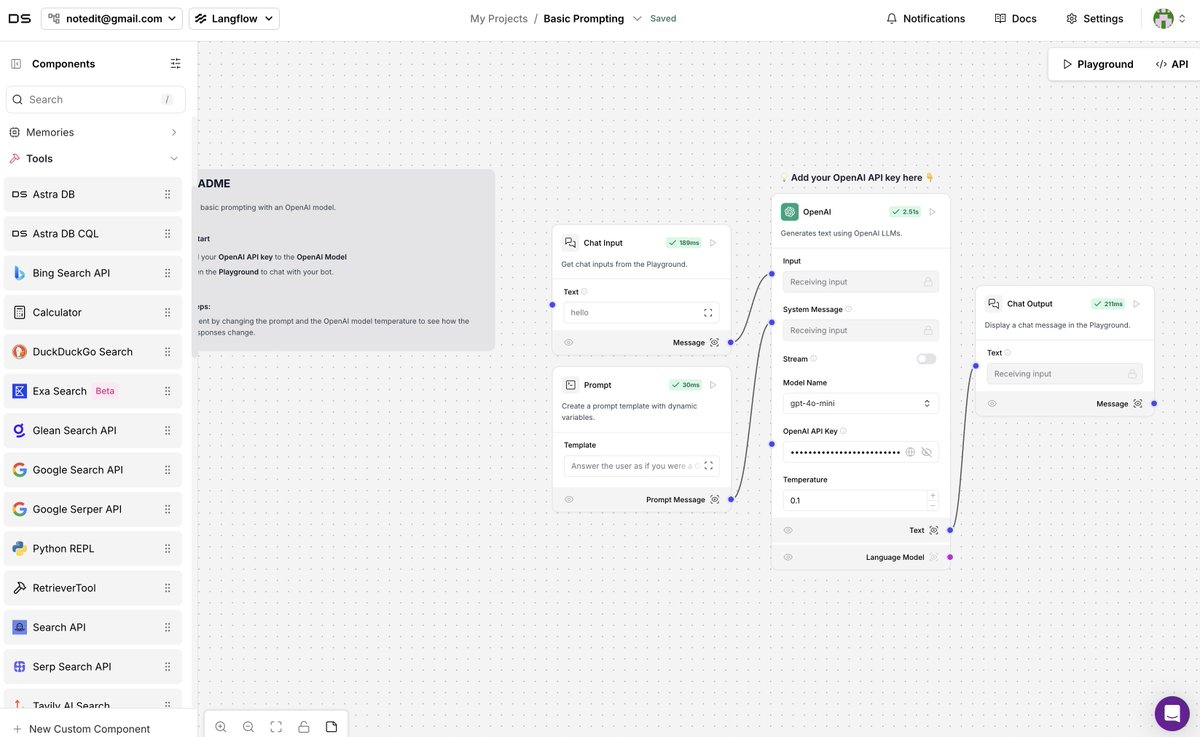The image size is (1200, 737).
Task: Add a sticky note to canvas
Action: [331, 727]
